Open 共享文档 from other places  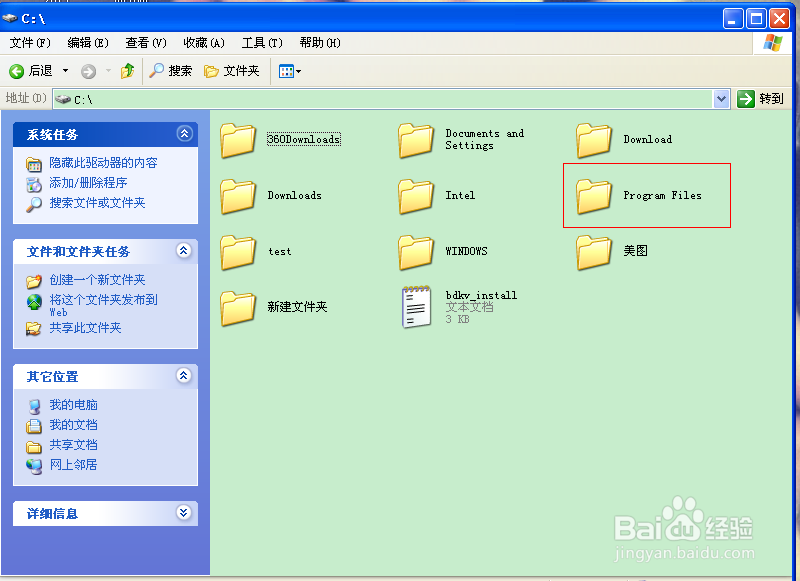73,445
